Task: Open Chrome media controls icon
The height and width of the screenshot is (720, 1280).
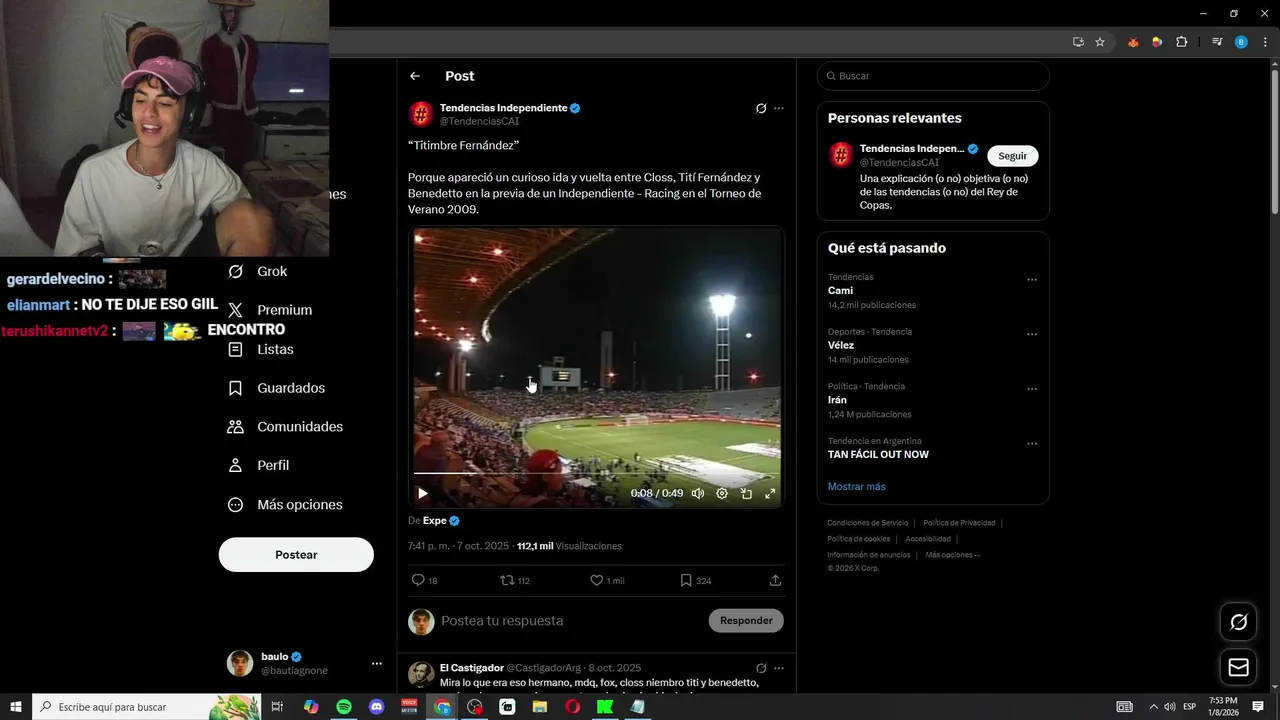Action: coord(1217,42)
